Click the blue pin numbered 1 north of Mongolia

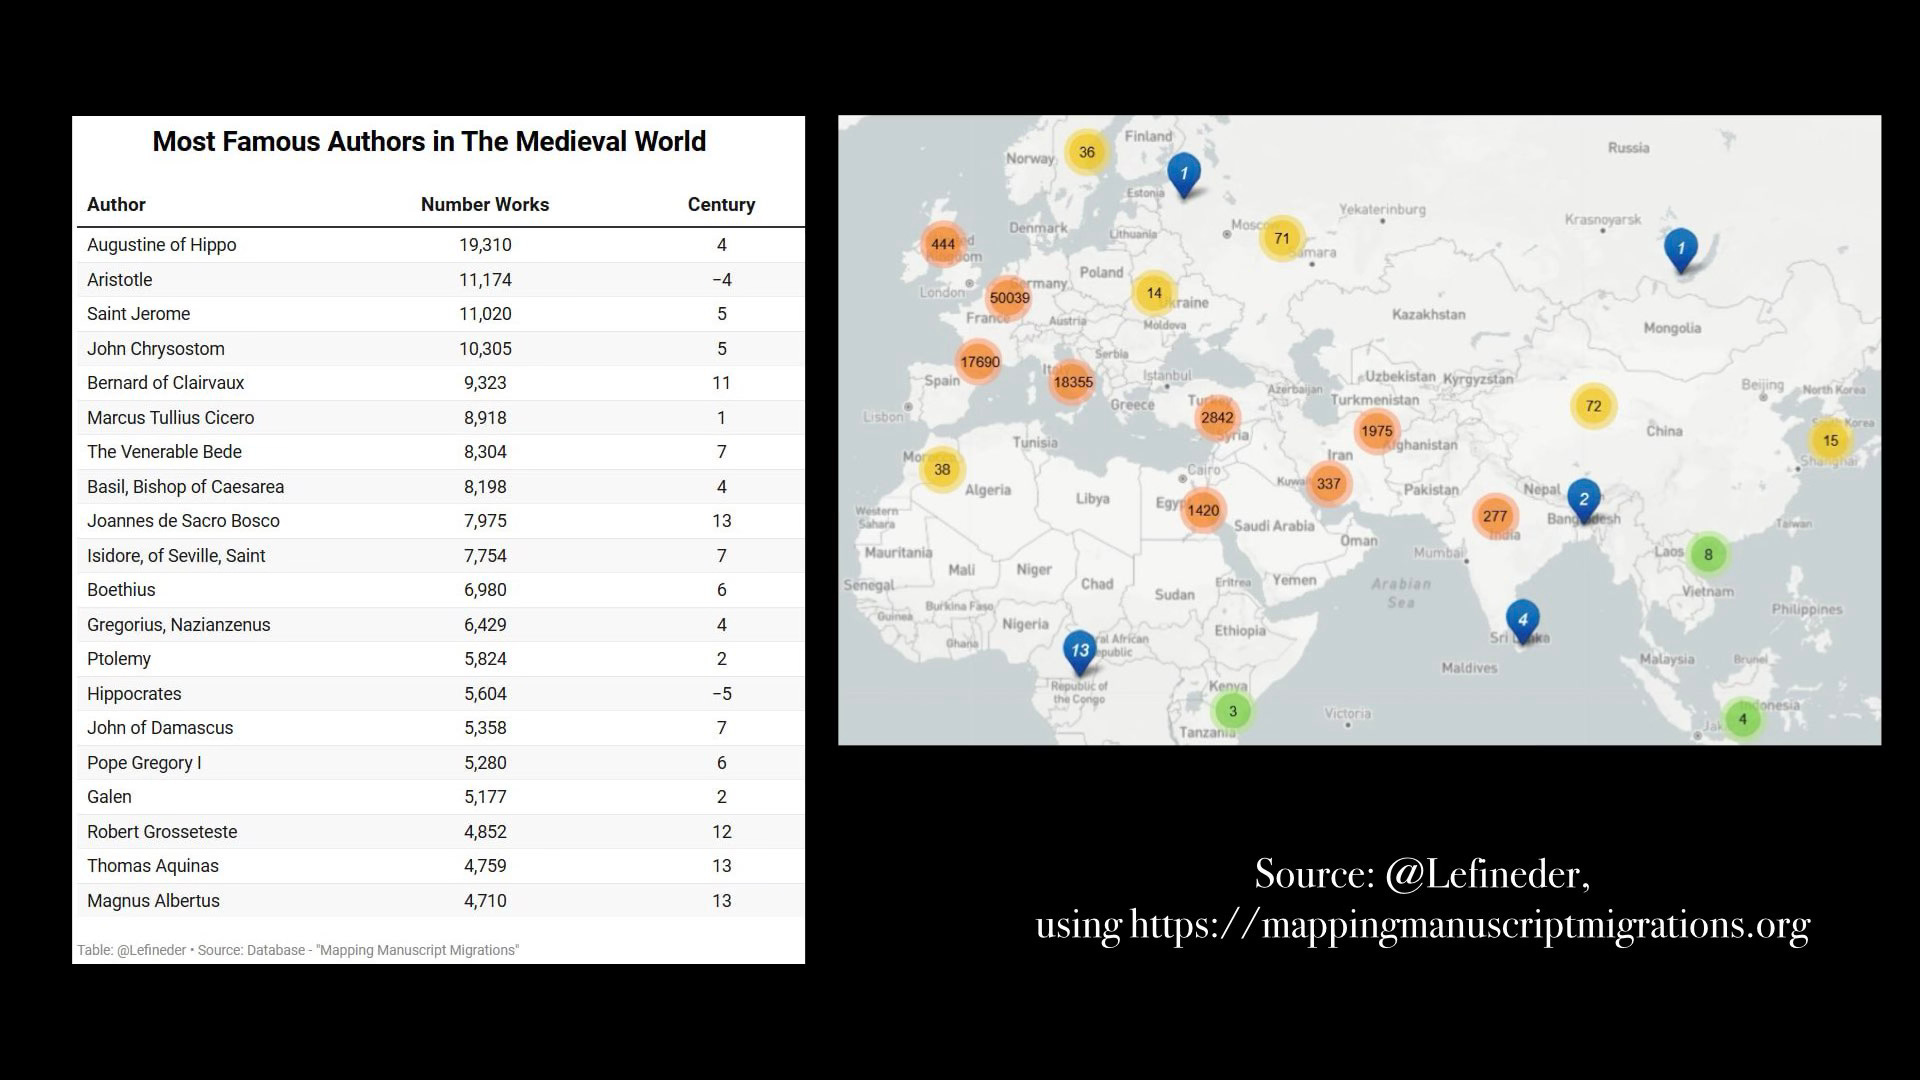point(1680,250)
